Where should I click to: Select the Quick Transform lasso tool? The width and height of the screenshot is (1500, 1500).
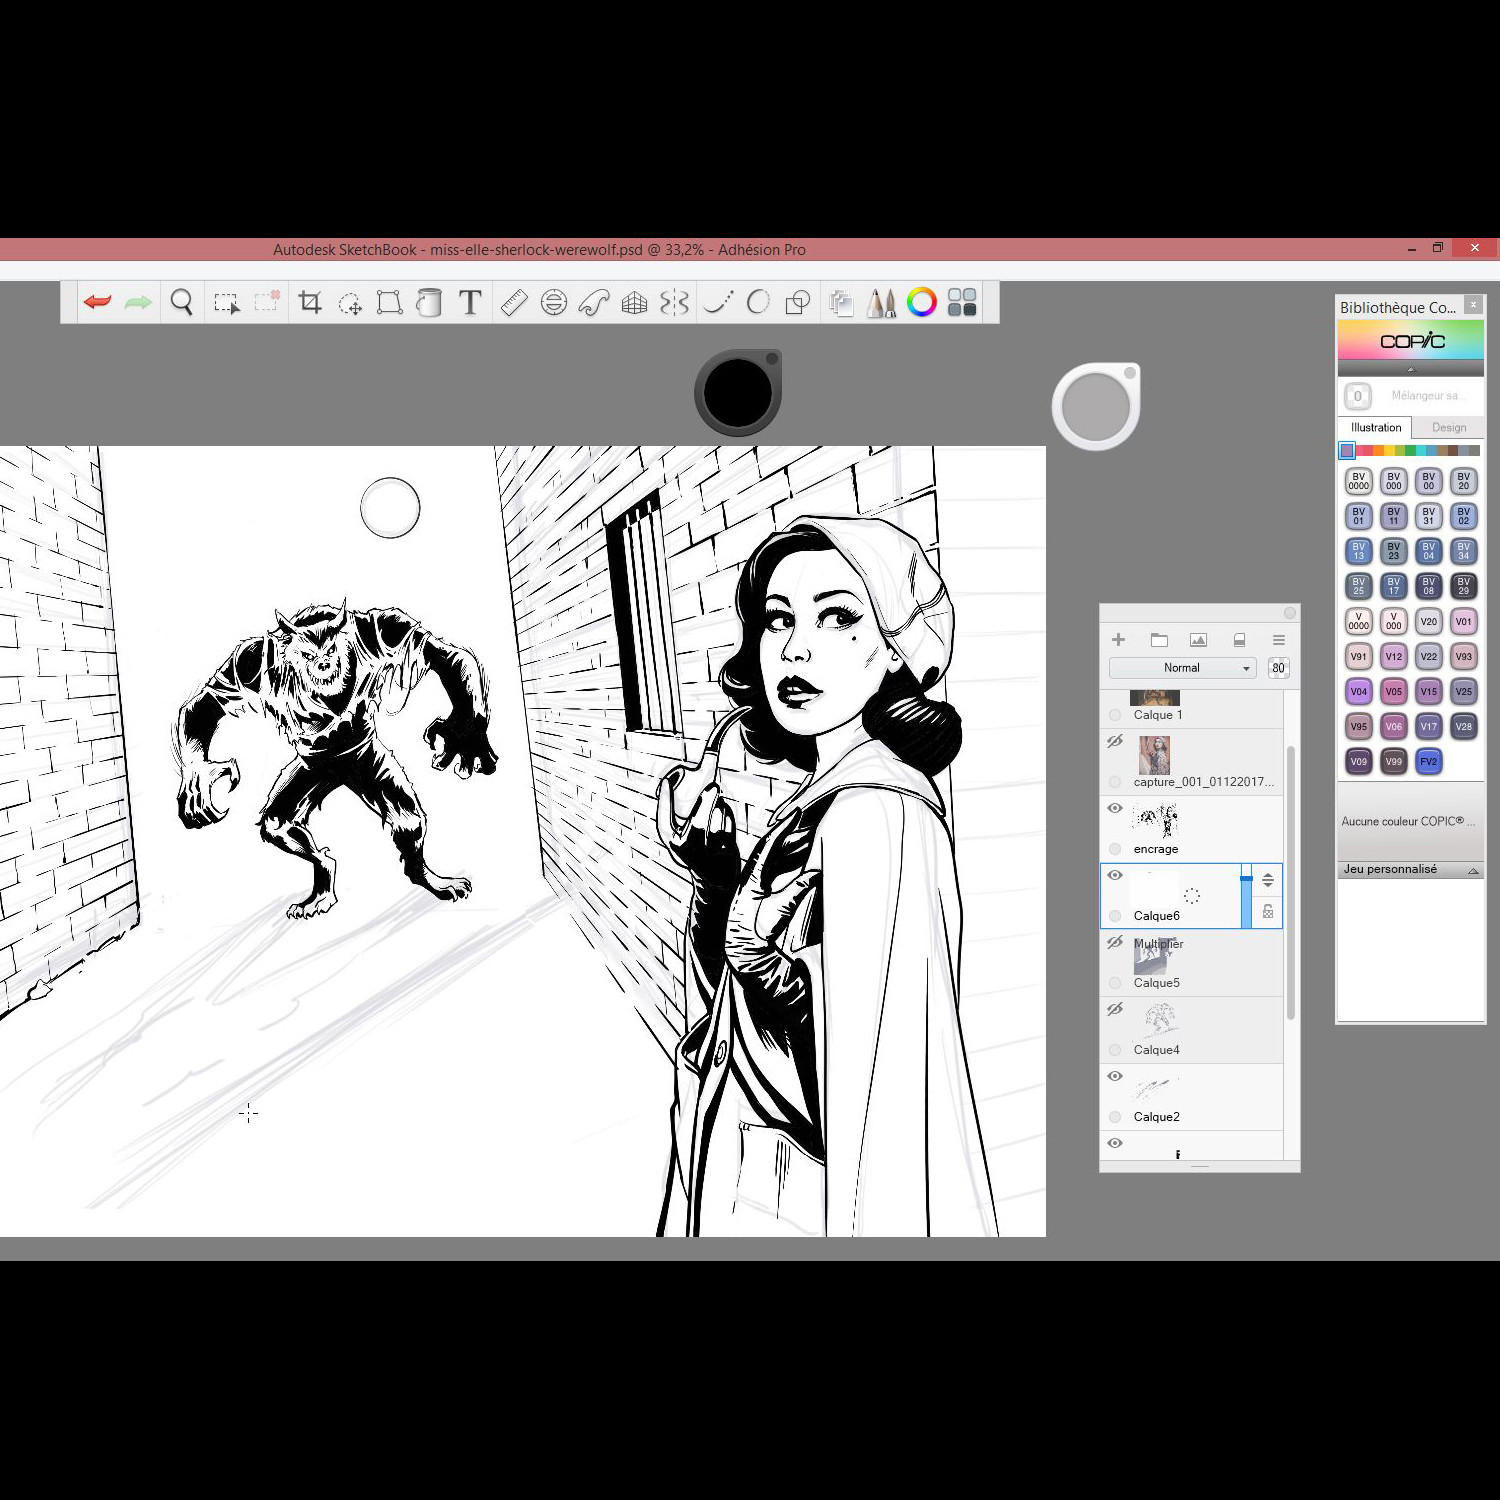point(350,303)
